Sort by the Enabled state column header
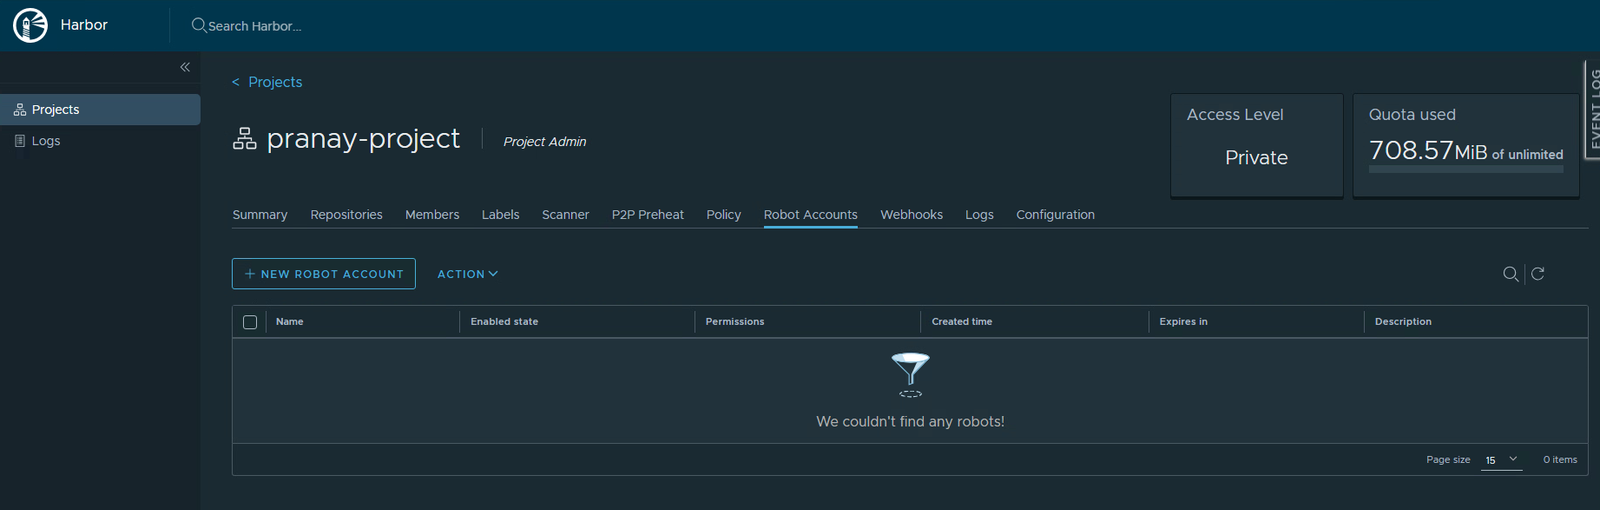Image resolution: width=1600 pixels, height=510 pixels. pos(504,322)
